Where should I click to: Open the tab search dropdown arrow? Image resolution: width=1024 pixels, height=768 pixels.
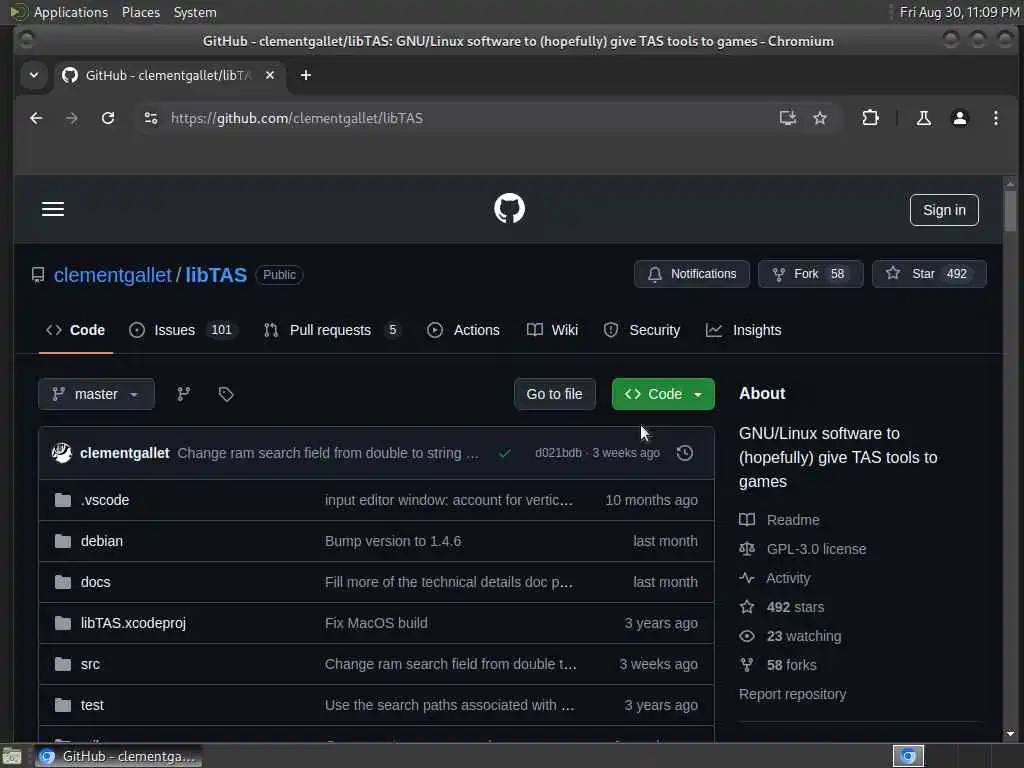(x=34, y=75)
